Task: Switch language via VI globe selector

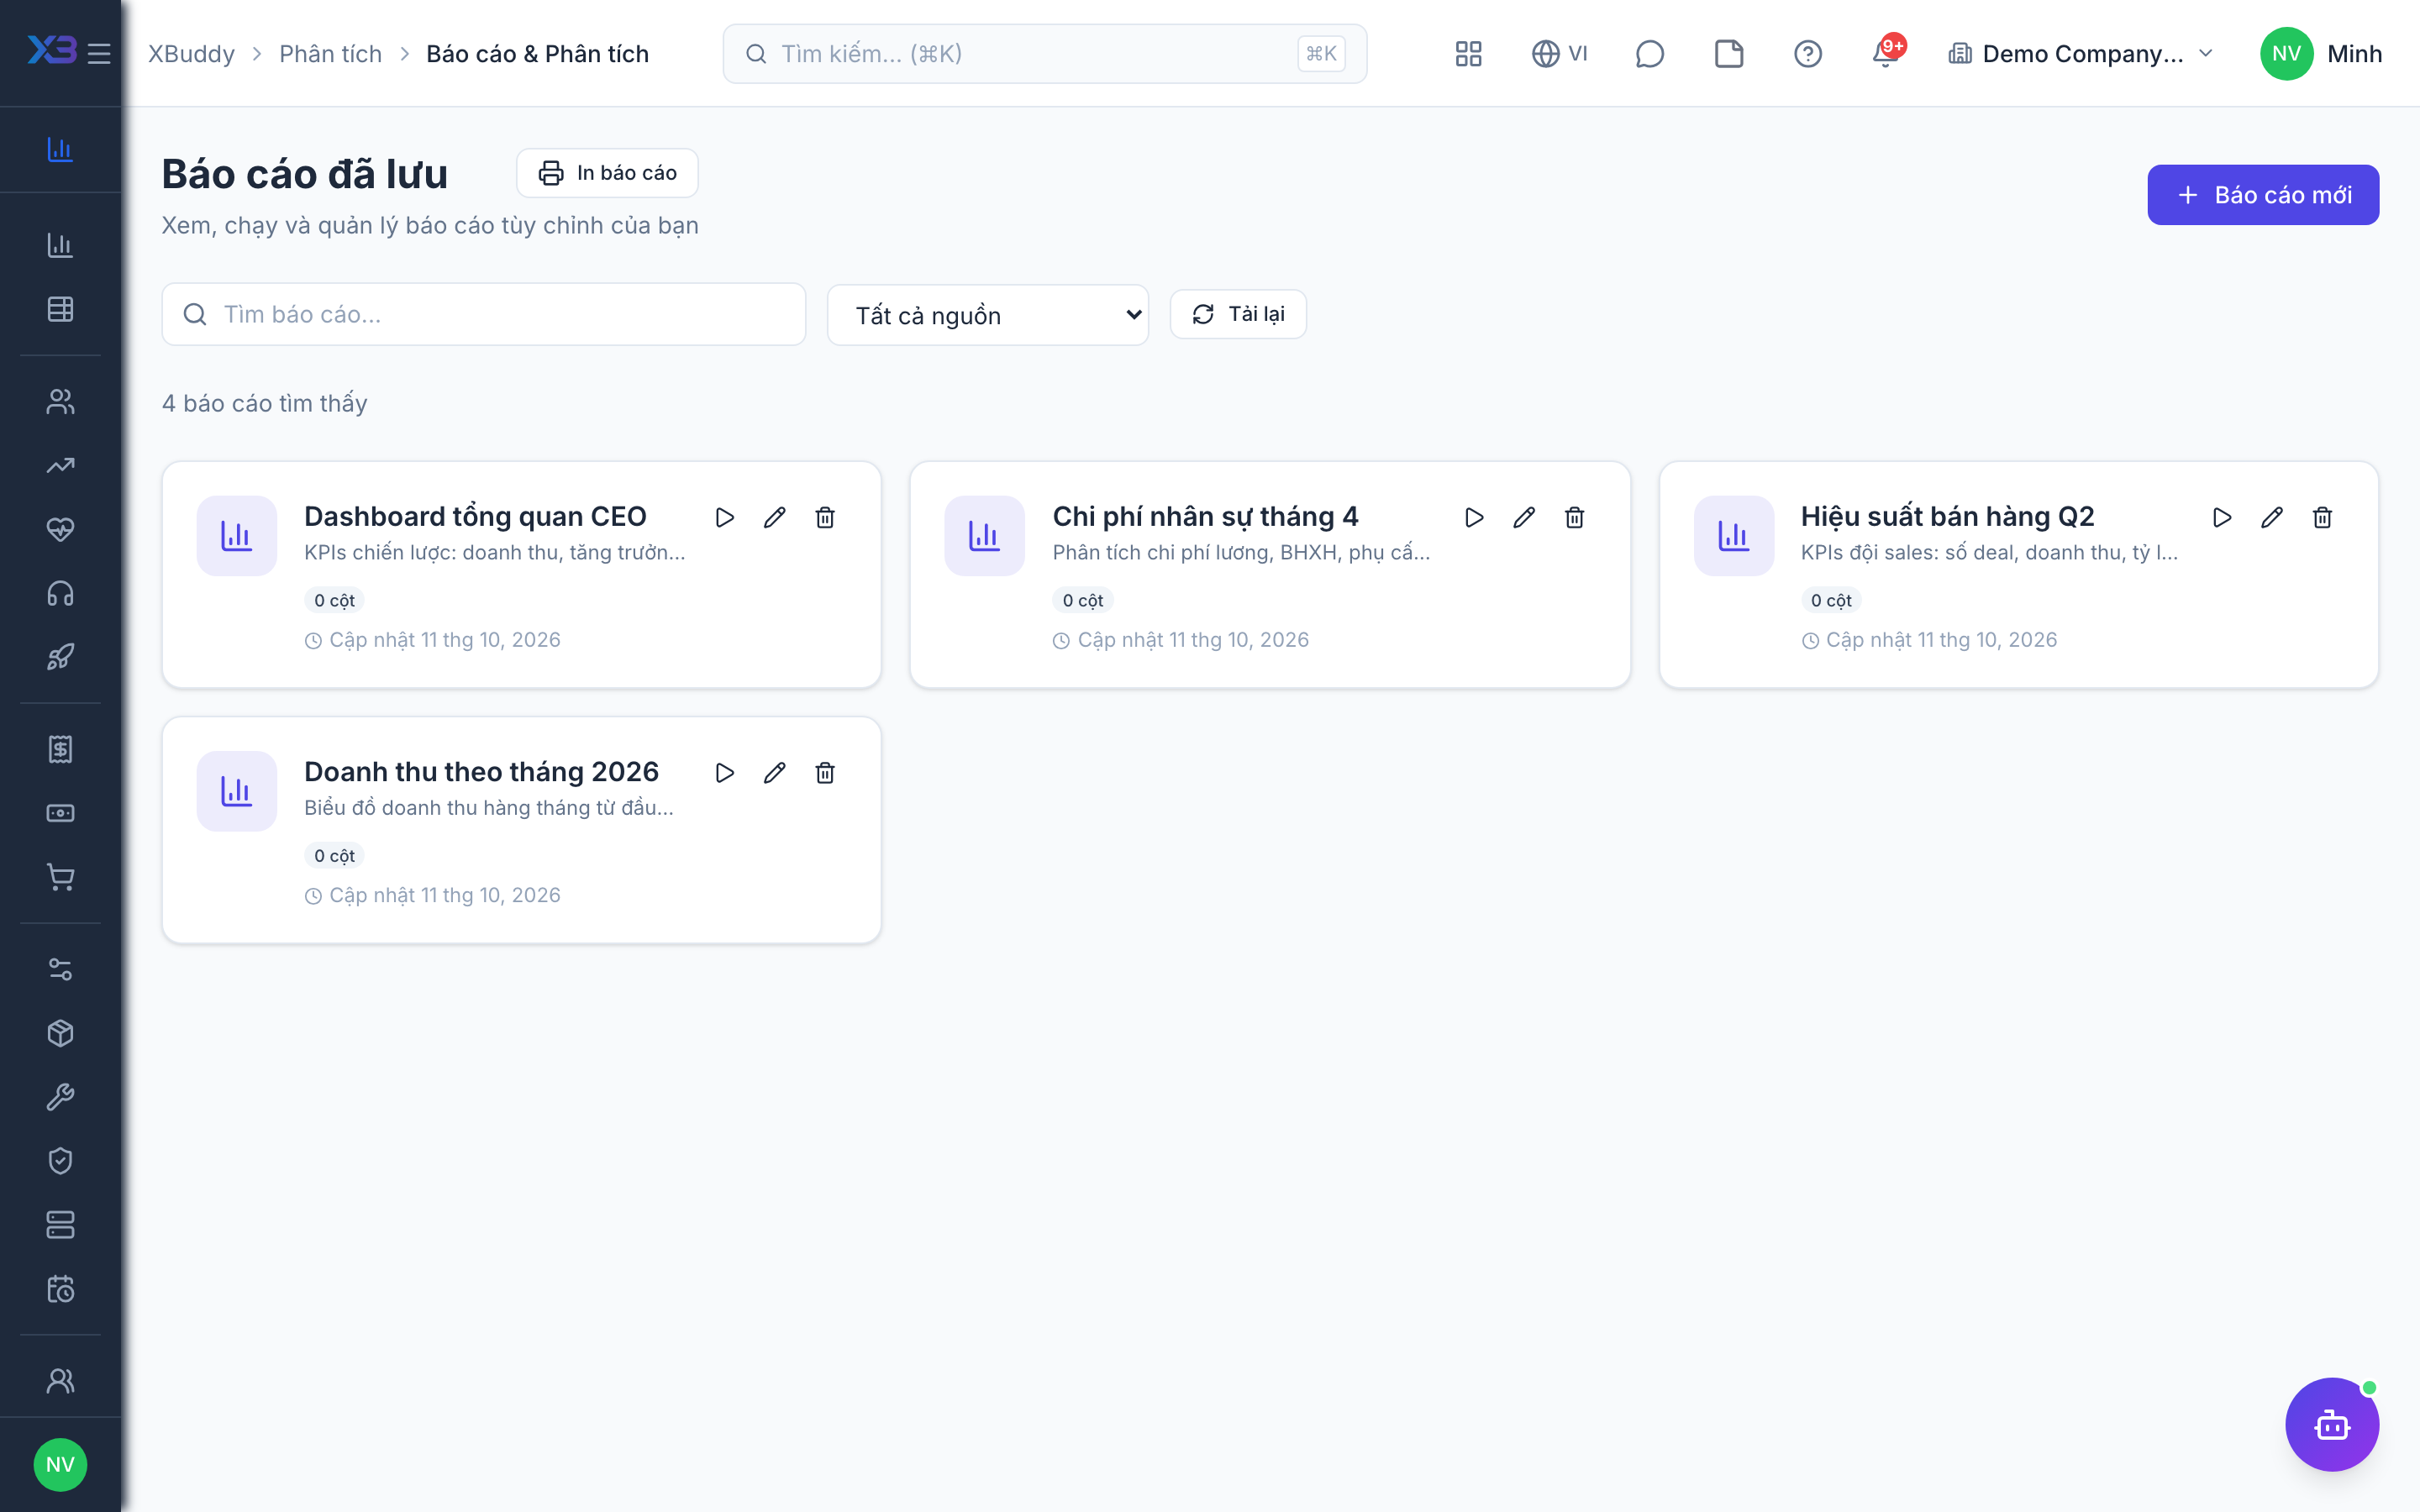Action: point(1560,54)
